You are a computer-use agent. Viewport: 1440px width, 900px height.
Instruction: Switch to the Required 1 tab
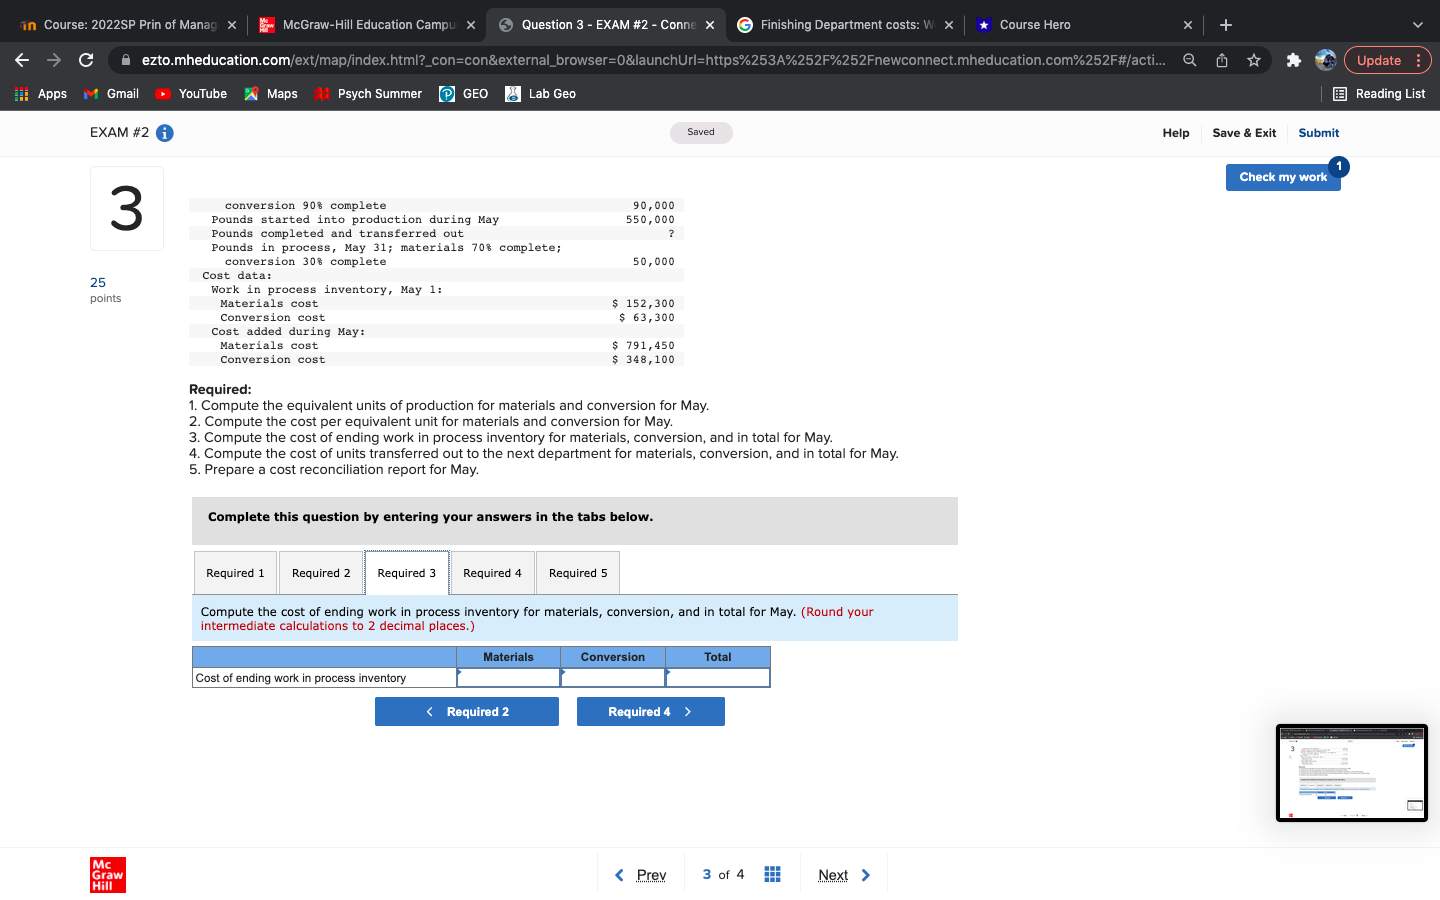[235, 572]
